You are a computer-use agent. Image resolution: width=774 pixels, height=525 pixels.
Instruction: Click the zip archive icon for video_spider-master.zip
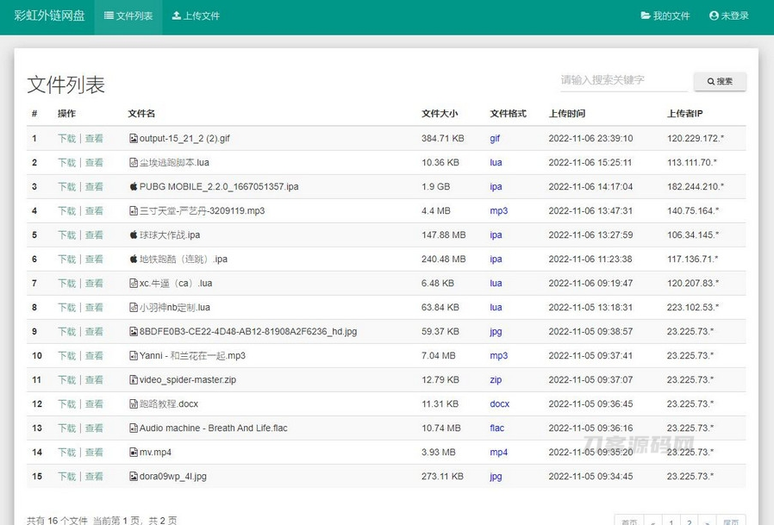coord(133,380)
